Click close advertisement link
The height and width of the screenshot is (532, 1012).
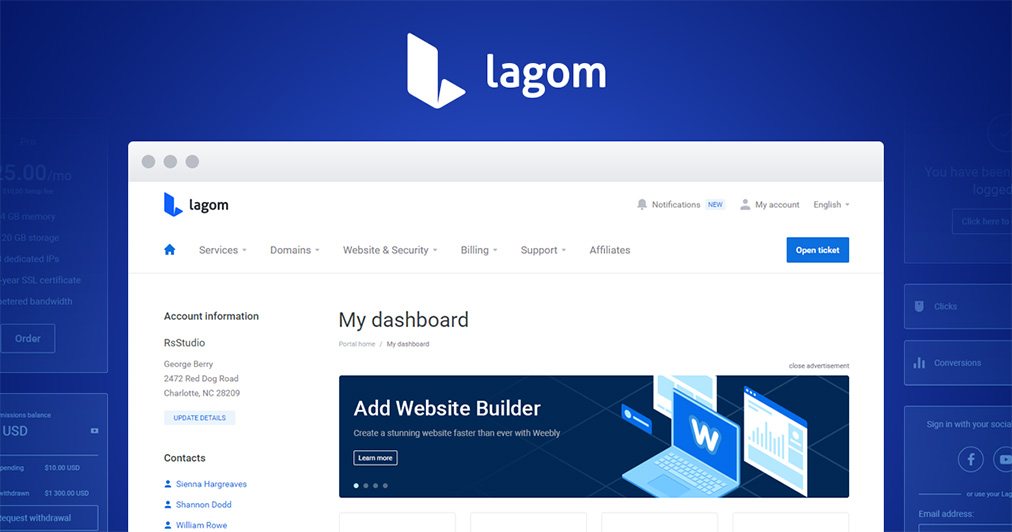point(818,365)
